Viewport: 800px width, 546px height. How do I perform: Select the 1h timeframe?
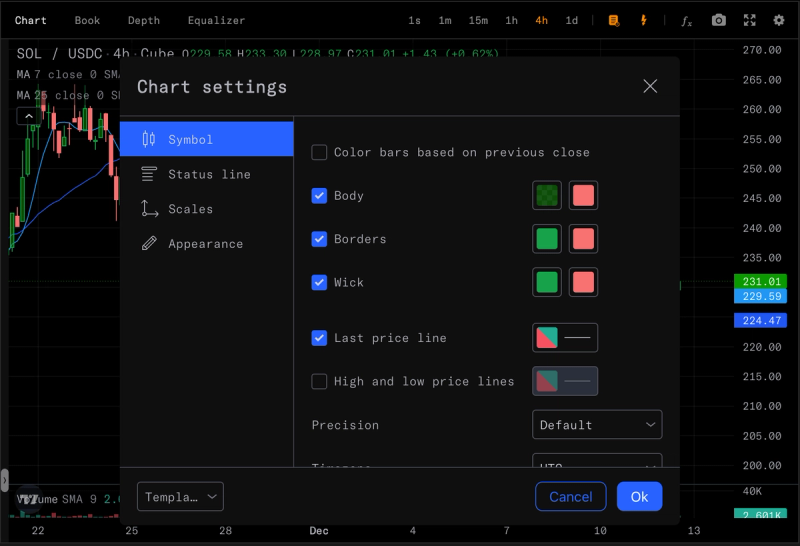tap(511, 20)
